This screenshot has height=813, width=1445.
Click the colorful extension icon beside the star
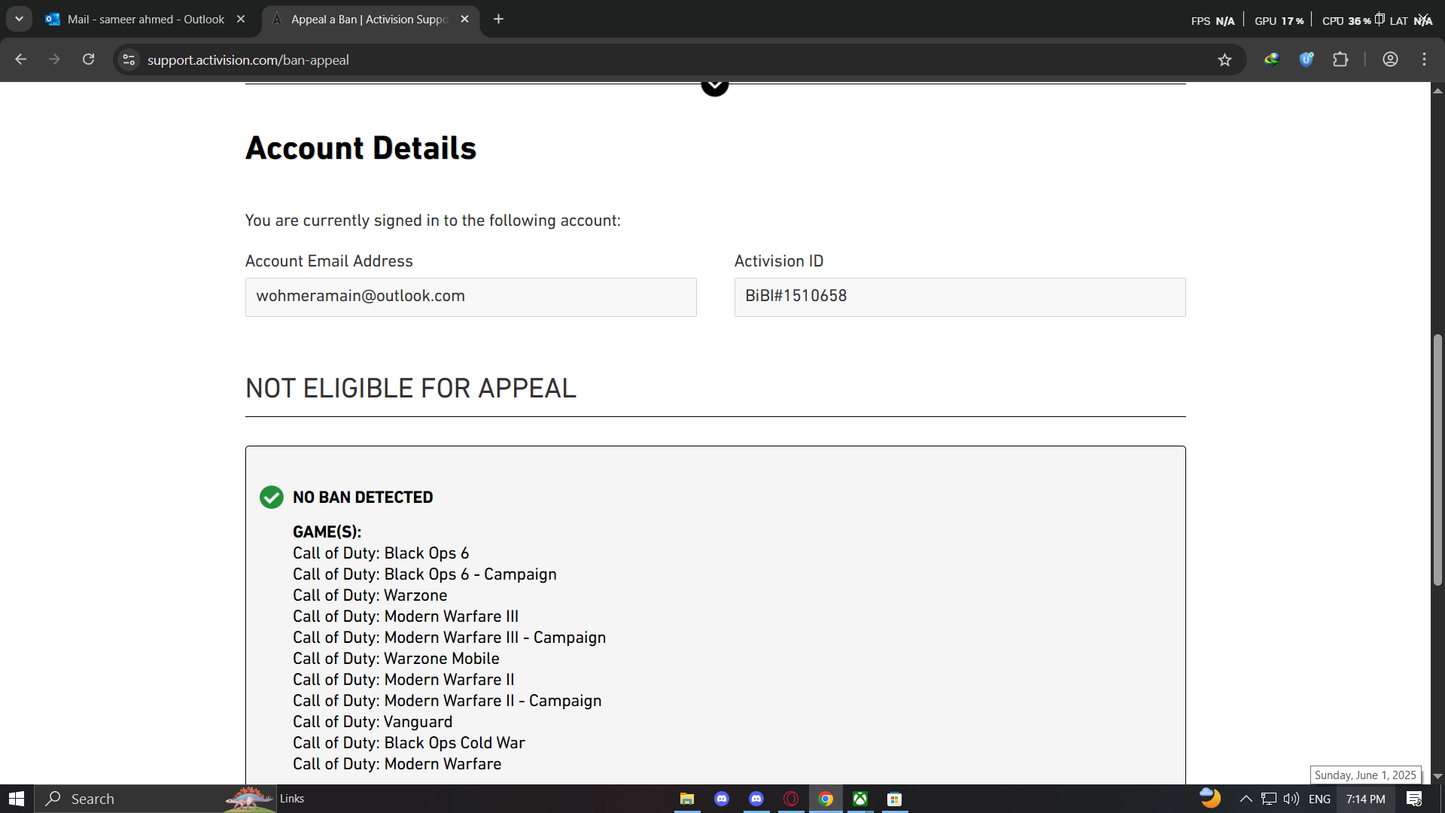pos(1272,60)
